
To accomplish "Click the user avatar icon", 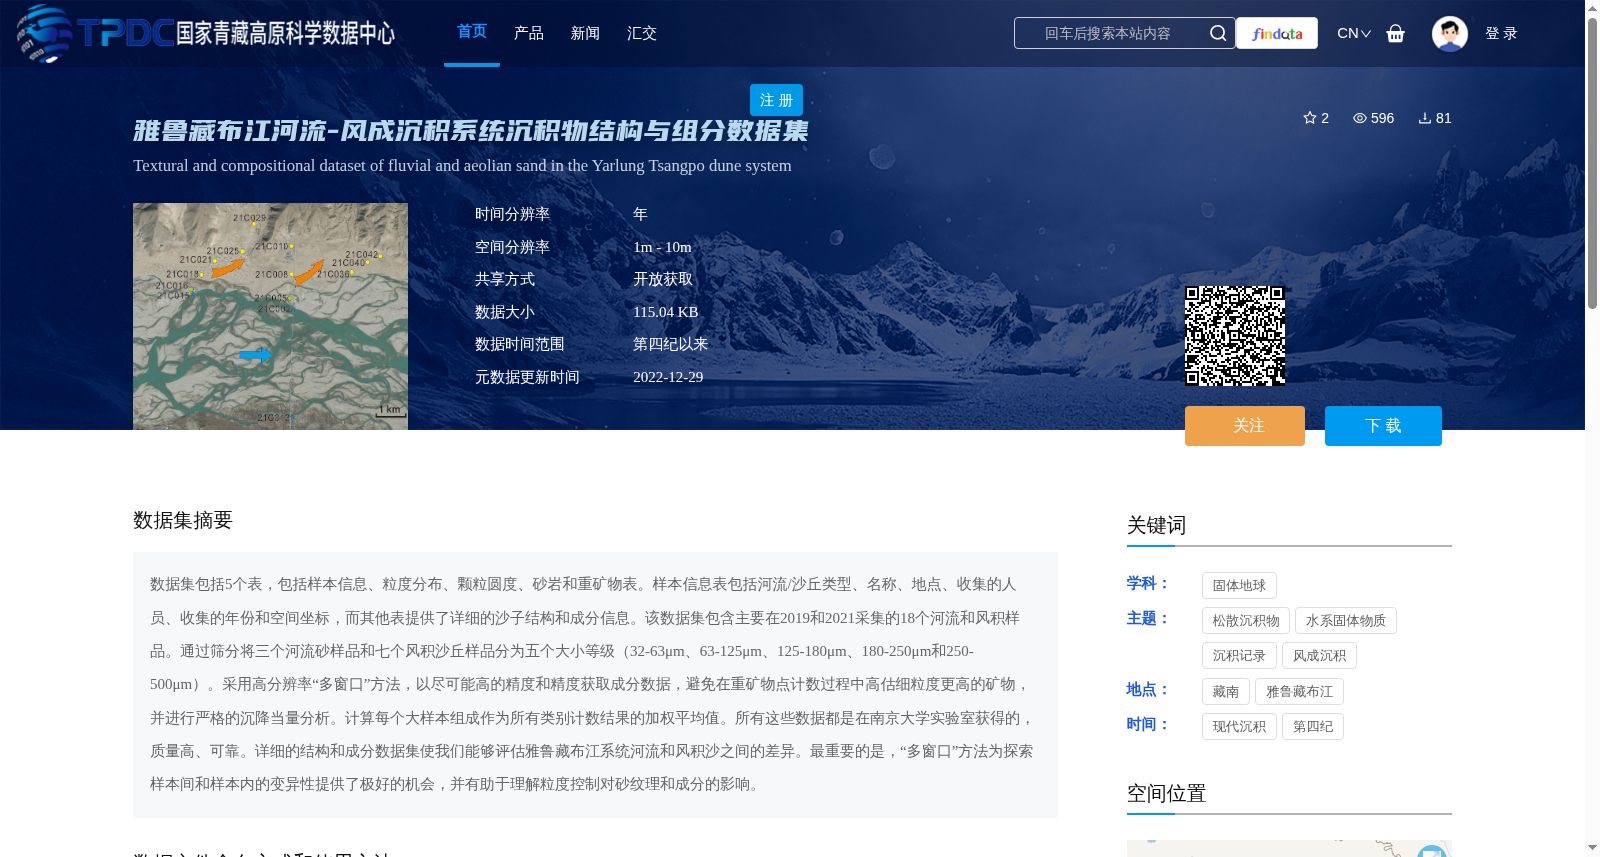I will (1449, 33).
